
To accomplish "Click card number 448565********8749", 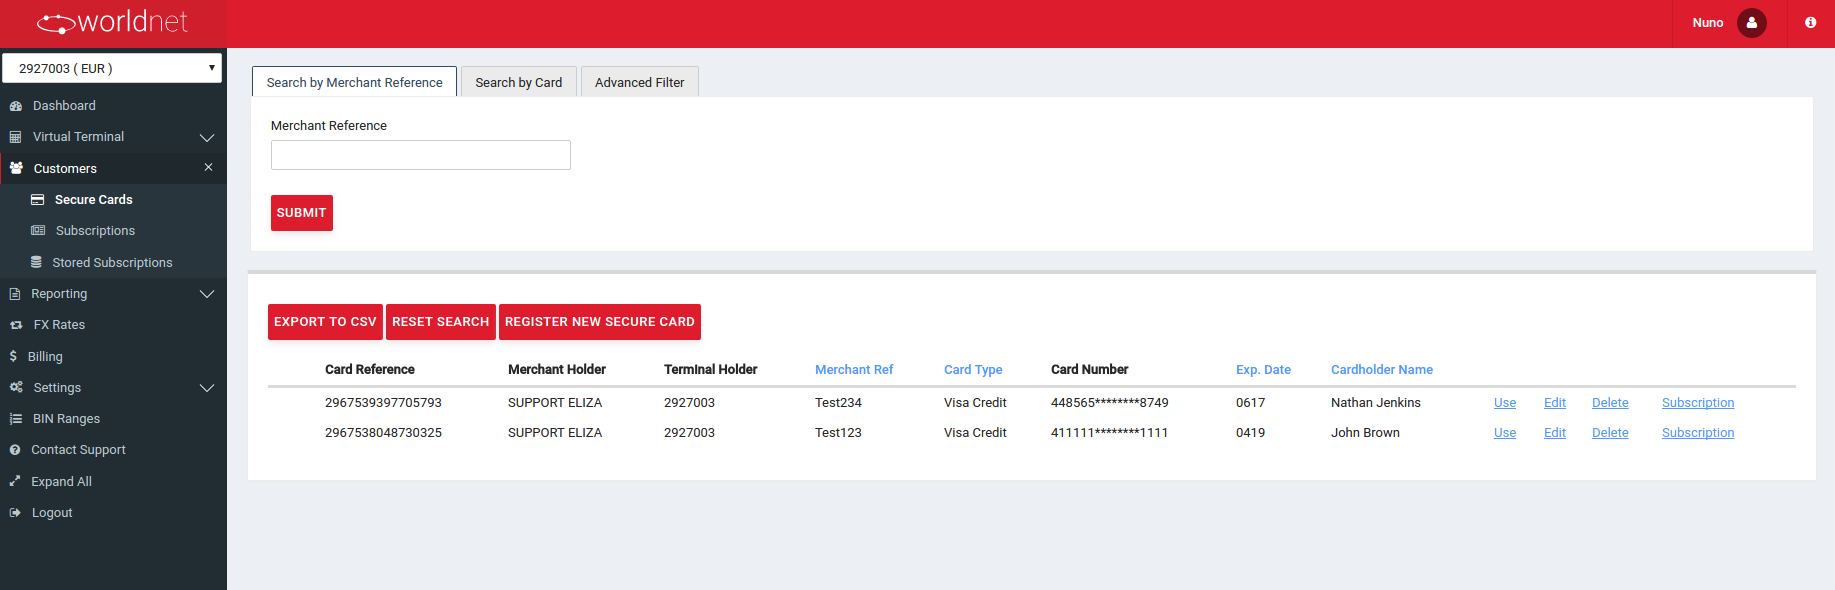I will (1109, 403).
